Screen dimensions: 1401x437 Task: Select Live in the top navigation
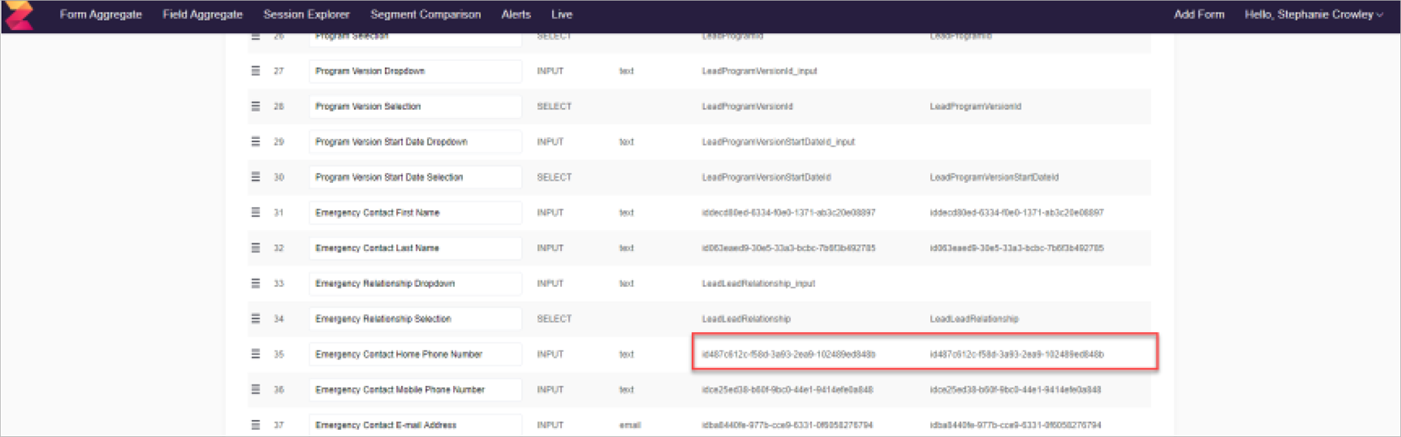[x=562, y=15]
